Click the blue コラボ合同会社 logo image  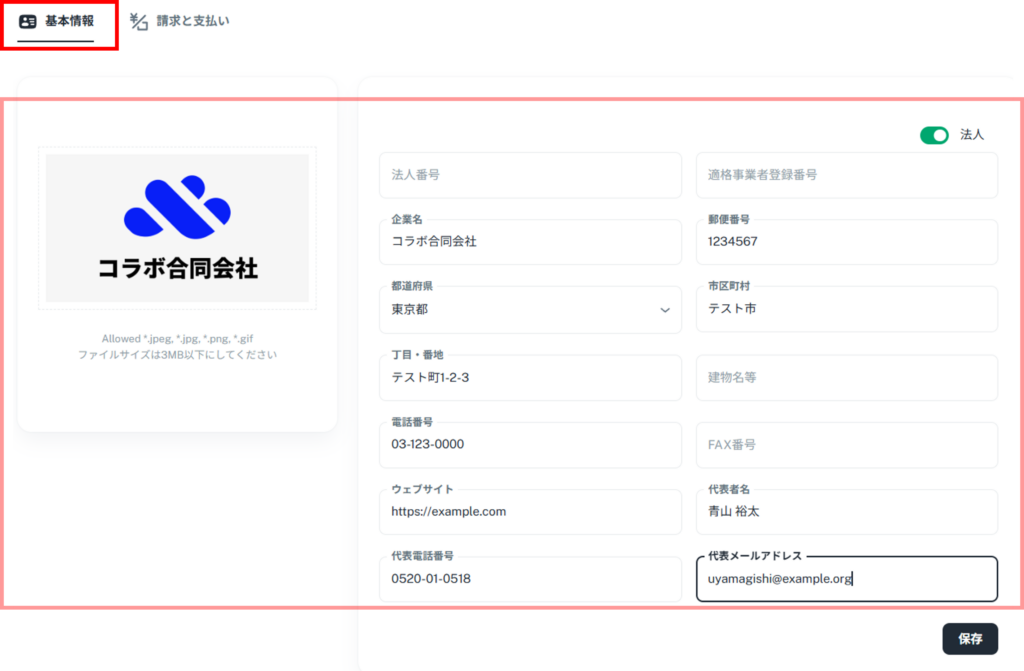177,228
